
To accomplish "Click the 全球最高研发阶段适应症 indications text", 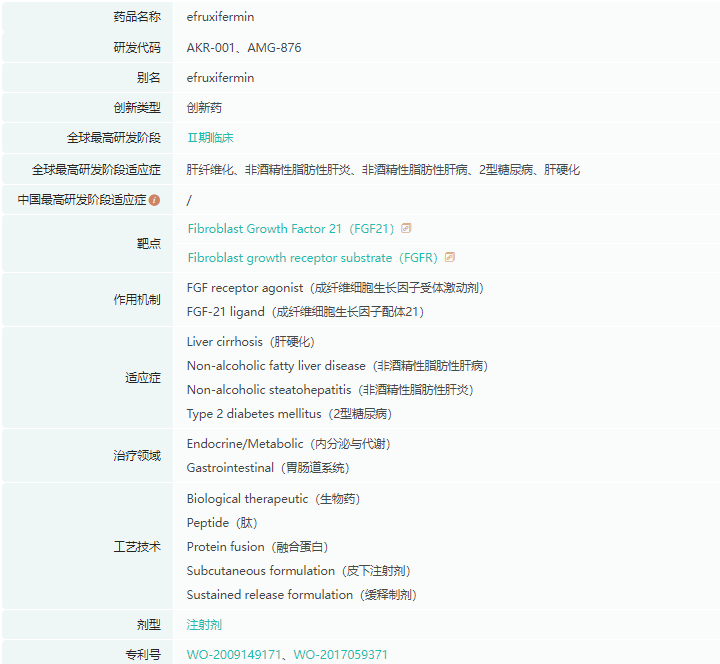I will [383, 170].
